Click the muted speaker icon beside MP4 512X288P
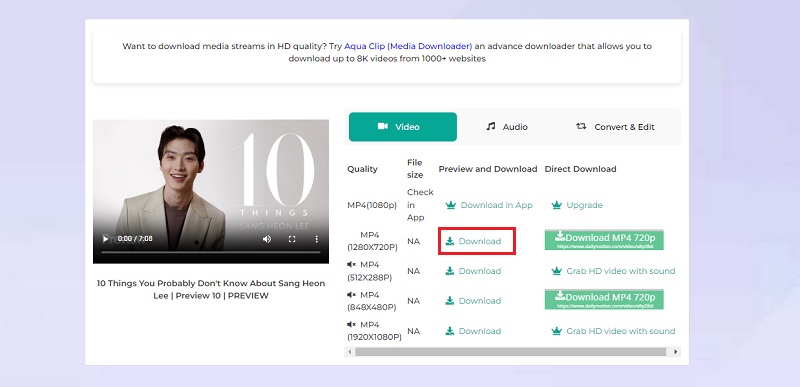The image size is (800, 387). (x=351, y=265)
